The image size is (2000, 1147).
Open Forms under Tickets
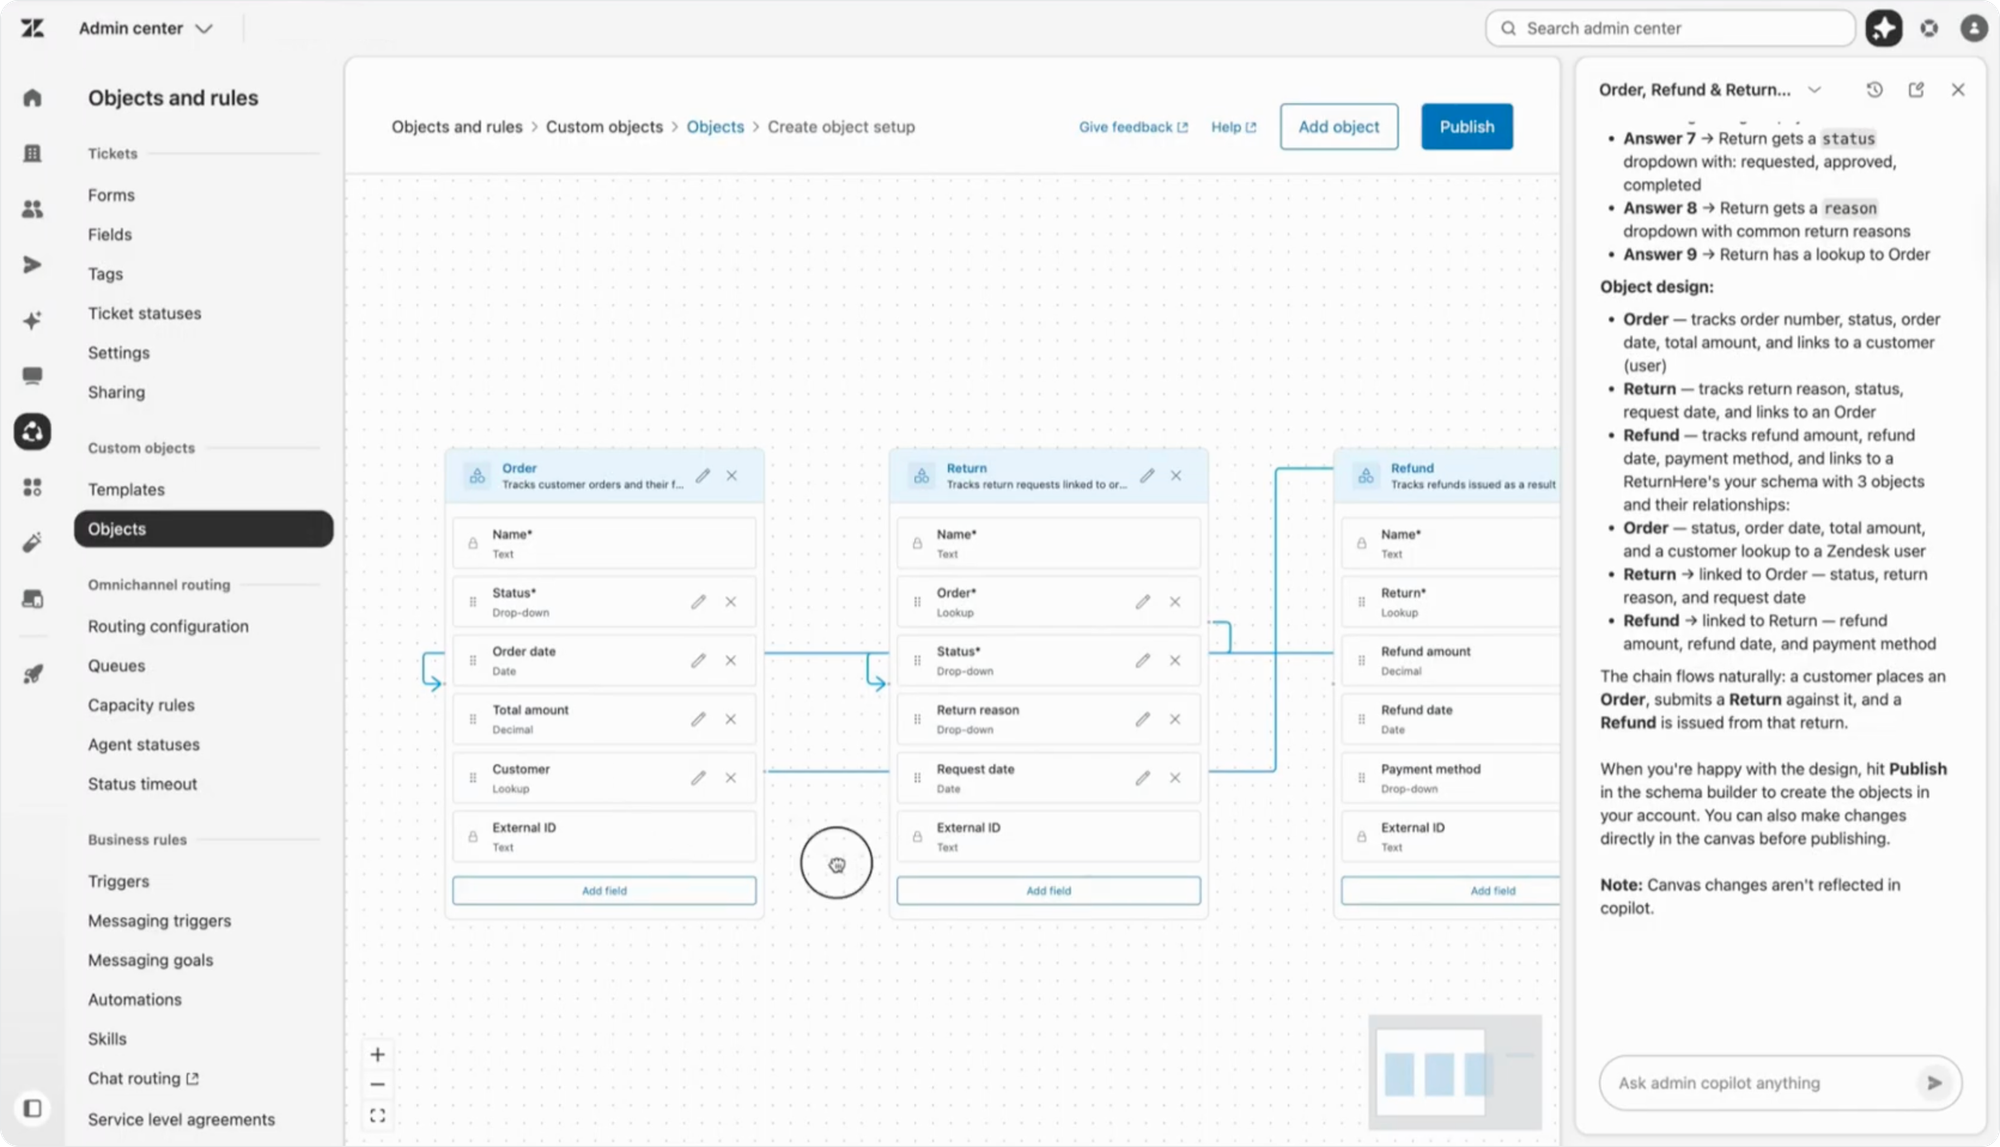coord(111,195)
